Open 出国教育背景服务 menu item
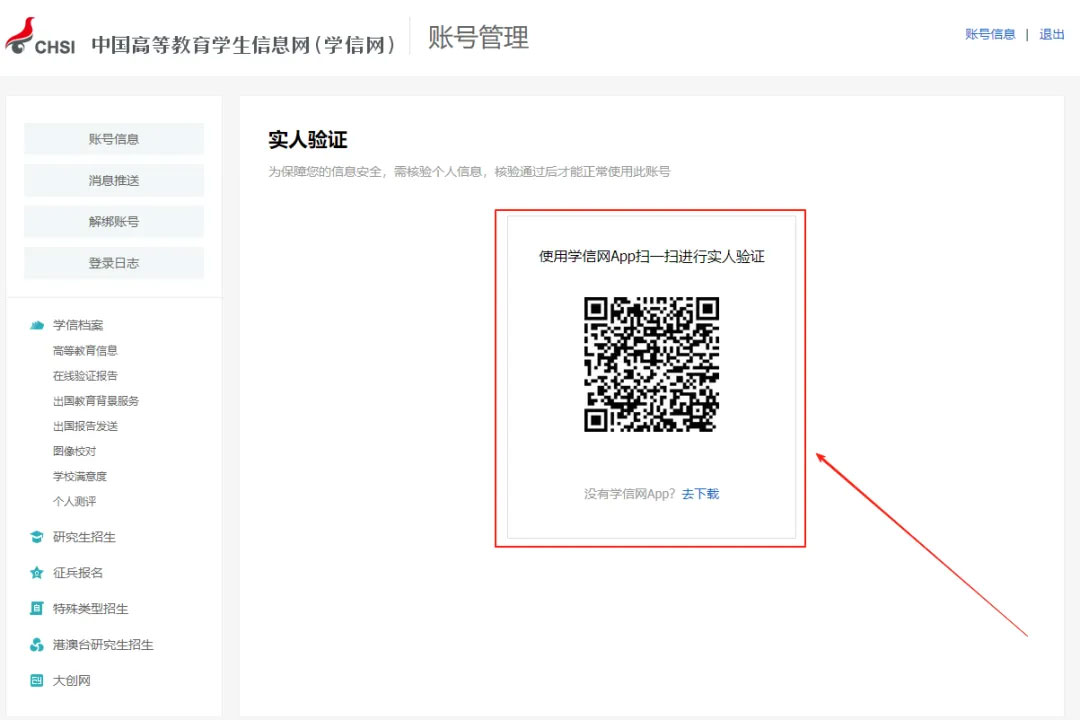The image size is (1080, 720). 96,401
